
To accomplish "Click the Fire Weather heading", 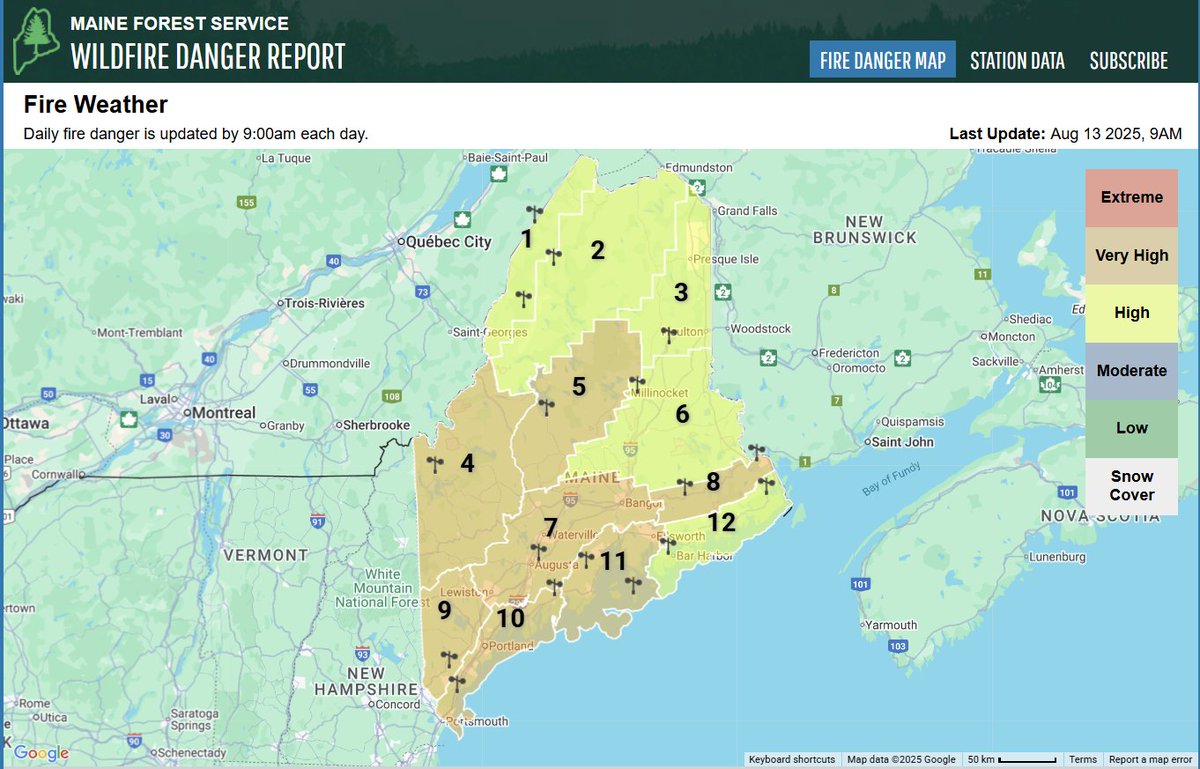I will click(x=95, y=104).
